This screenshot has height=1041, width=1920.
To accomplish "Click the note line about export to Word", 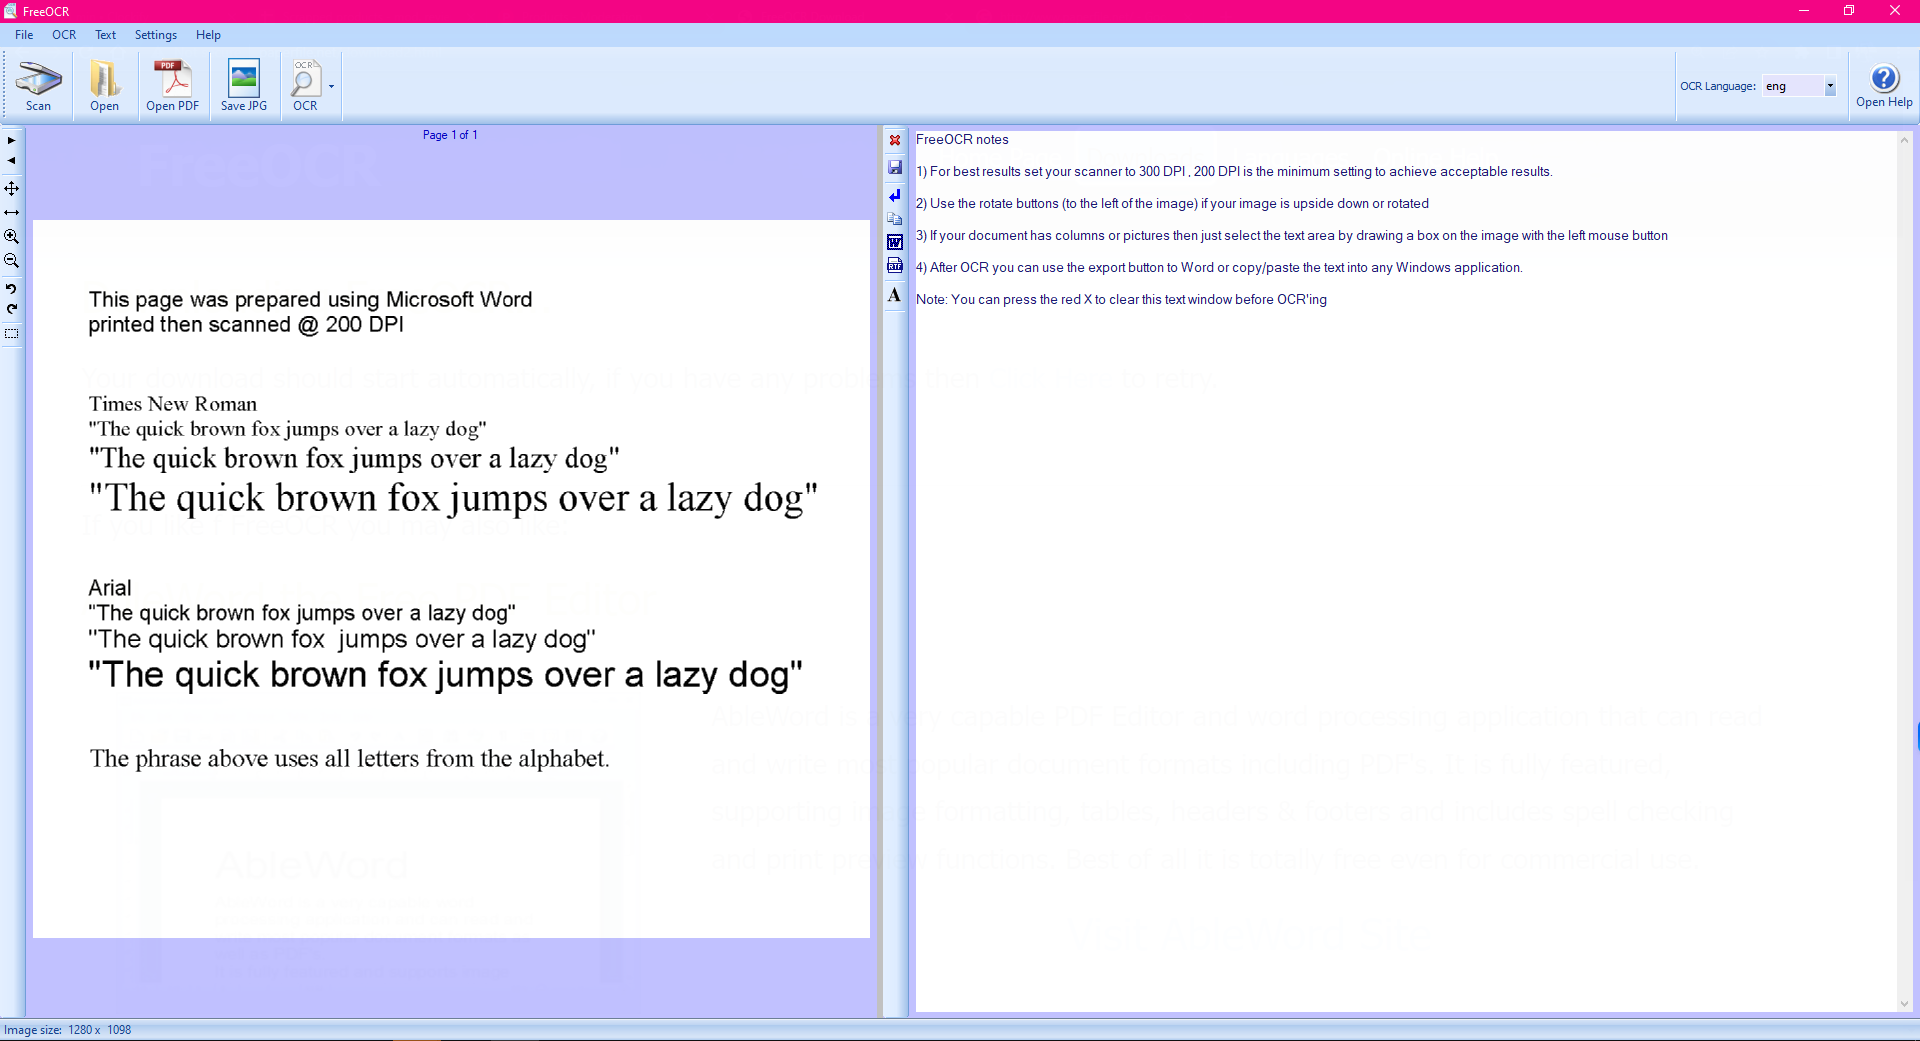I will click(1219, 268).
